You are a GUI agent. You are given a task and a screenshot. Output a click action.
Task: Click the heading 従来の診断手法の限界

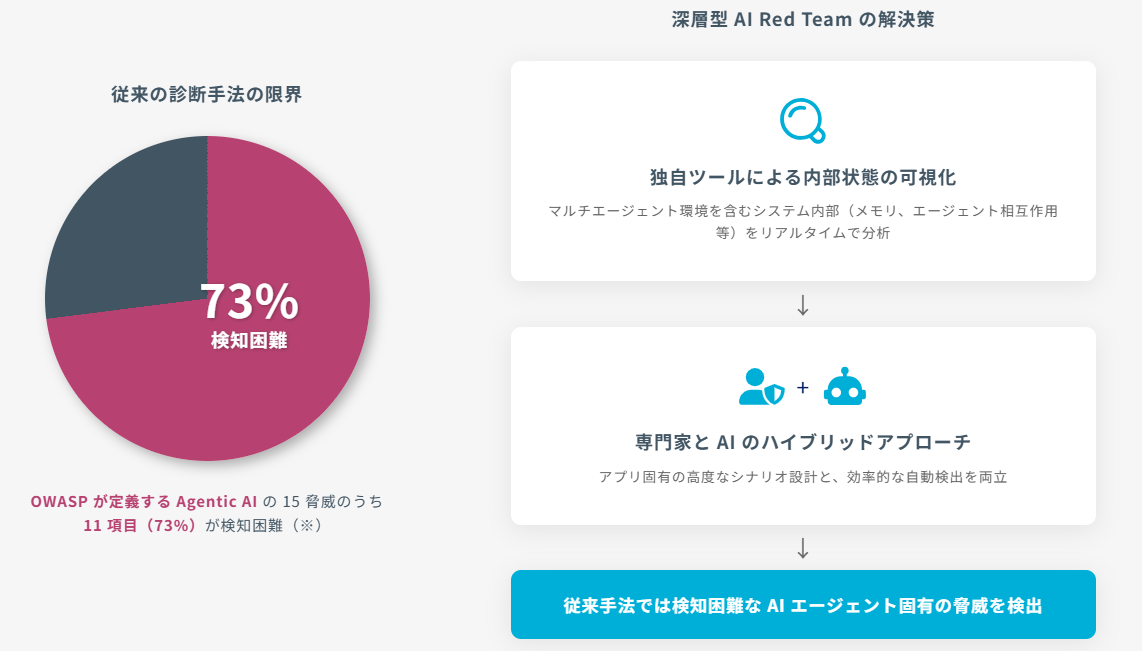207,95
